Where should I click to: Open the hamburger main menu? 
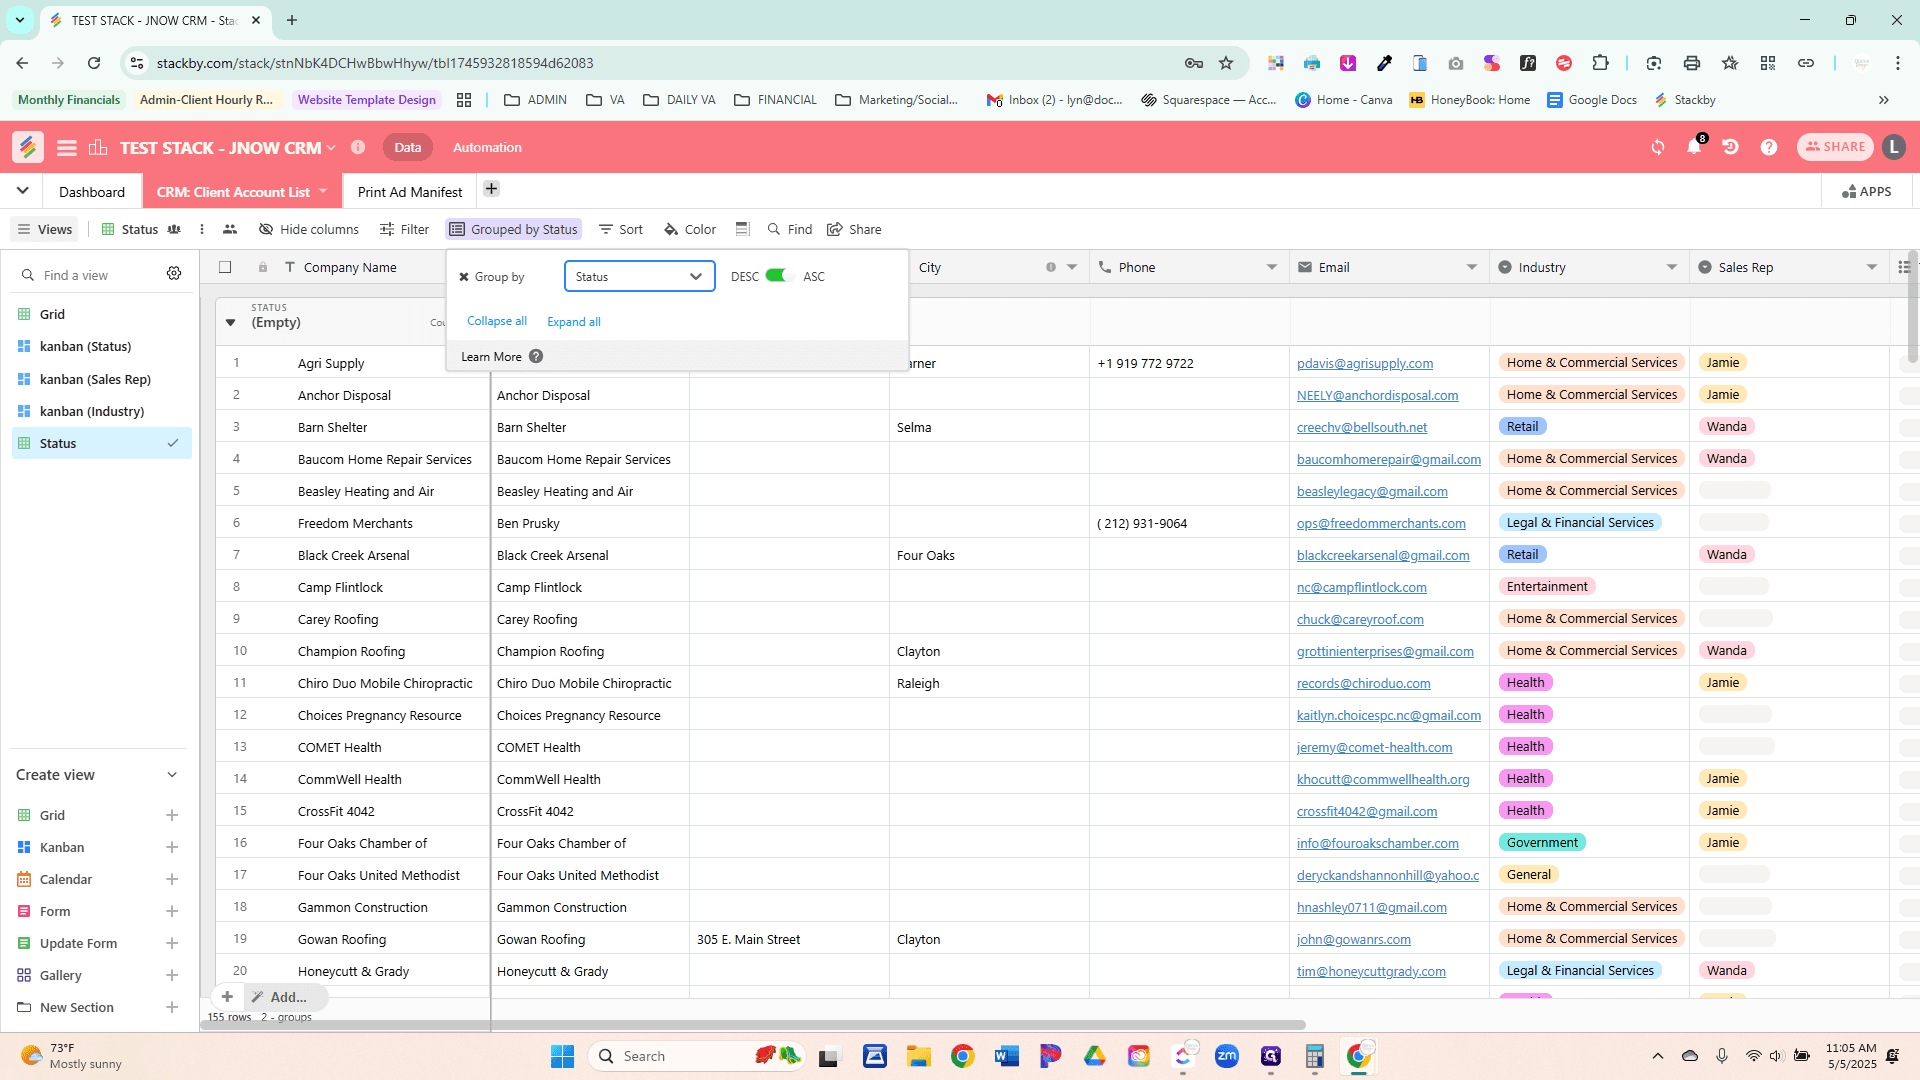[x=67, y=148]
